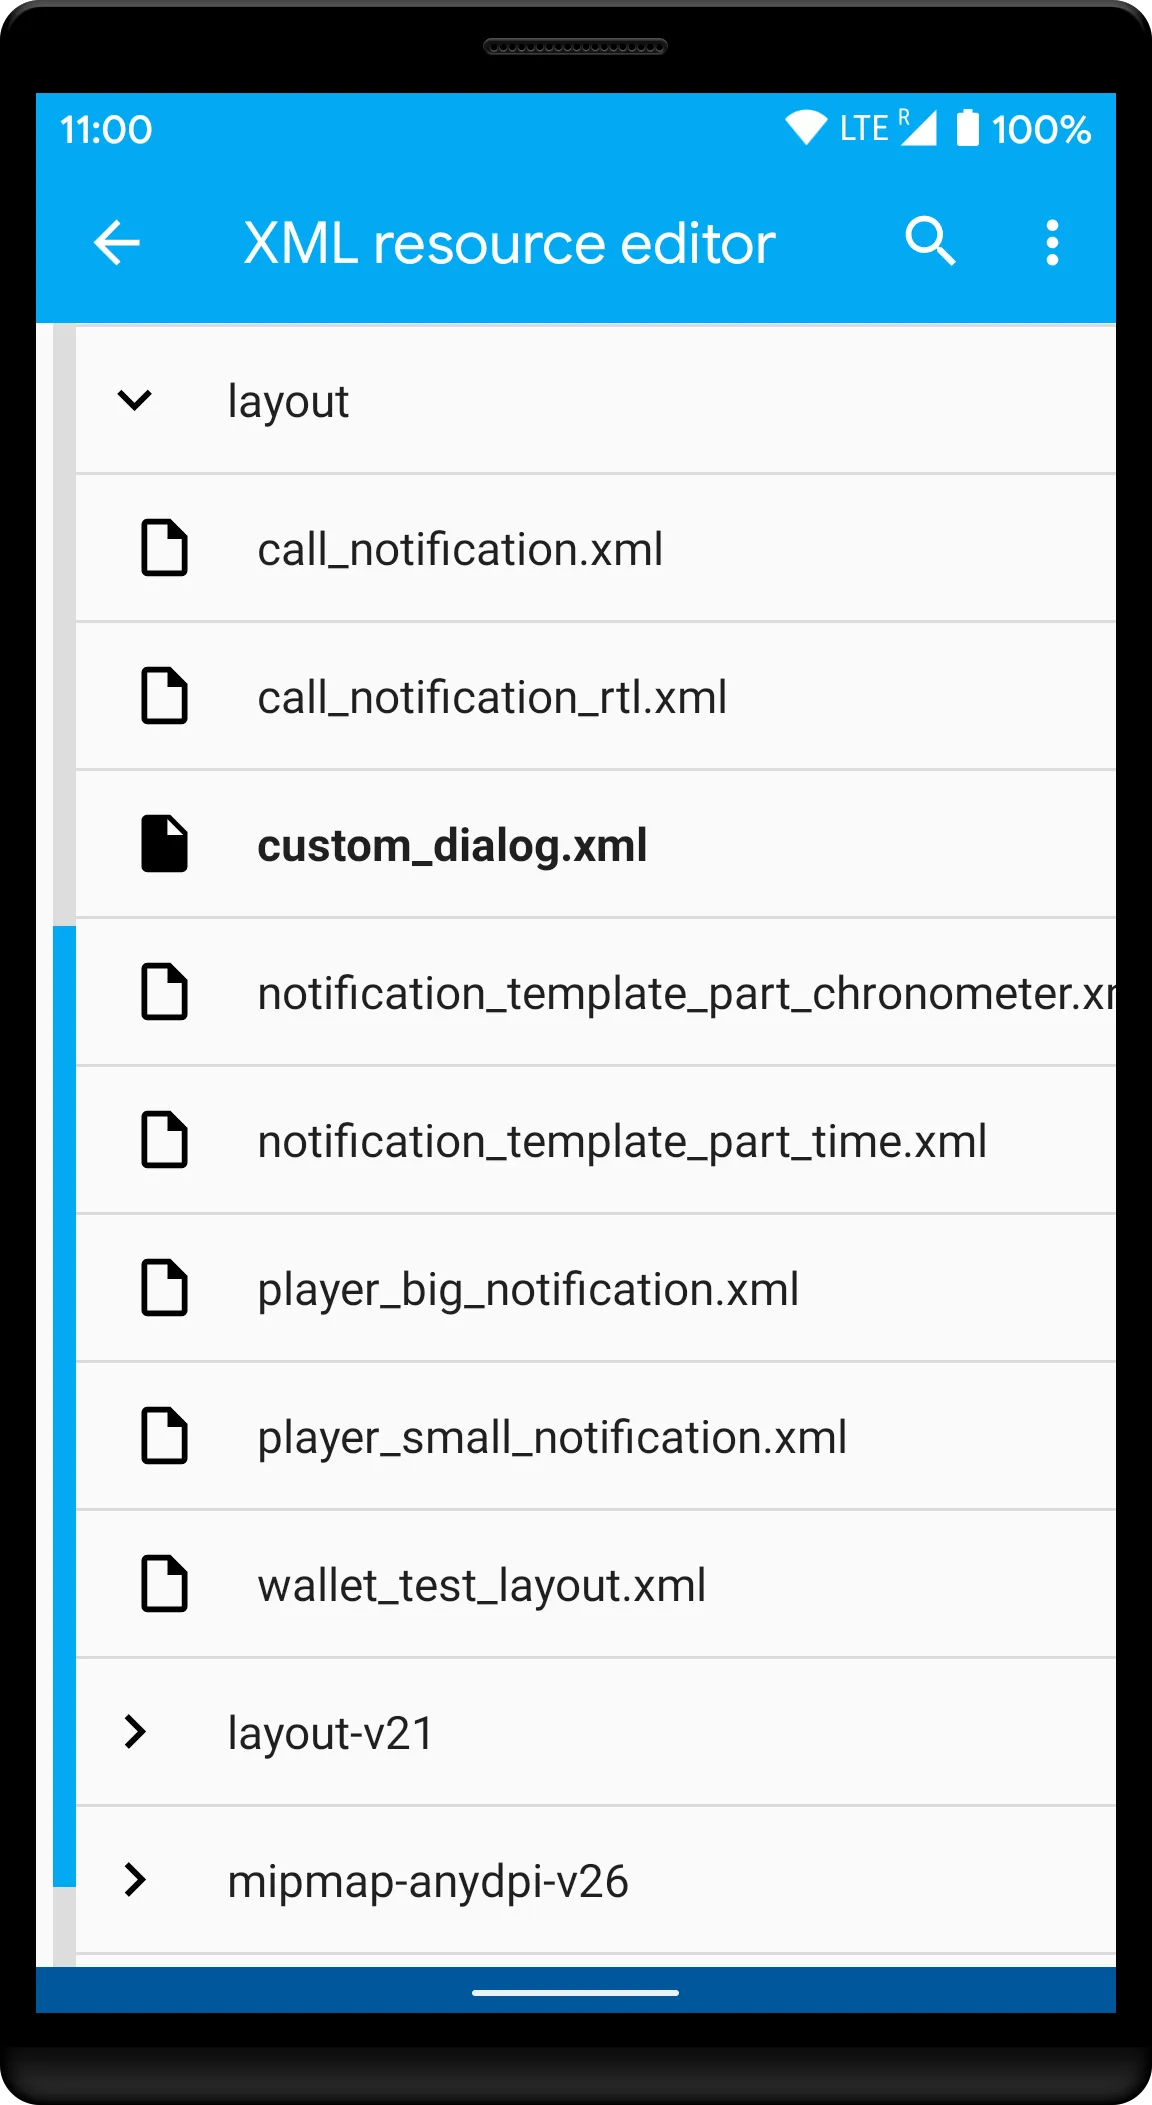Click the file icon beside wallet_test_layout.xml
The height and width of the screenshot is (2105, 1152).
(164, 1584)
